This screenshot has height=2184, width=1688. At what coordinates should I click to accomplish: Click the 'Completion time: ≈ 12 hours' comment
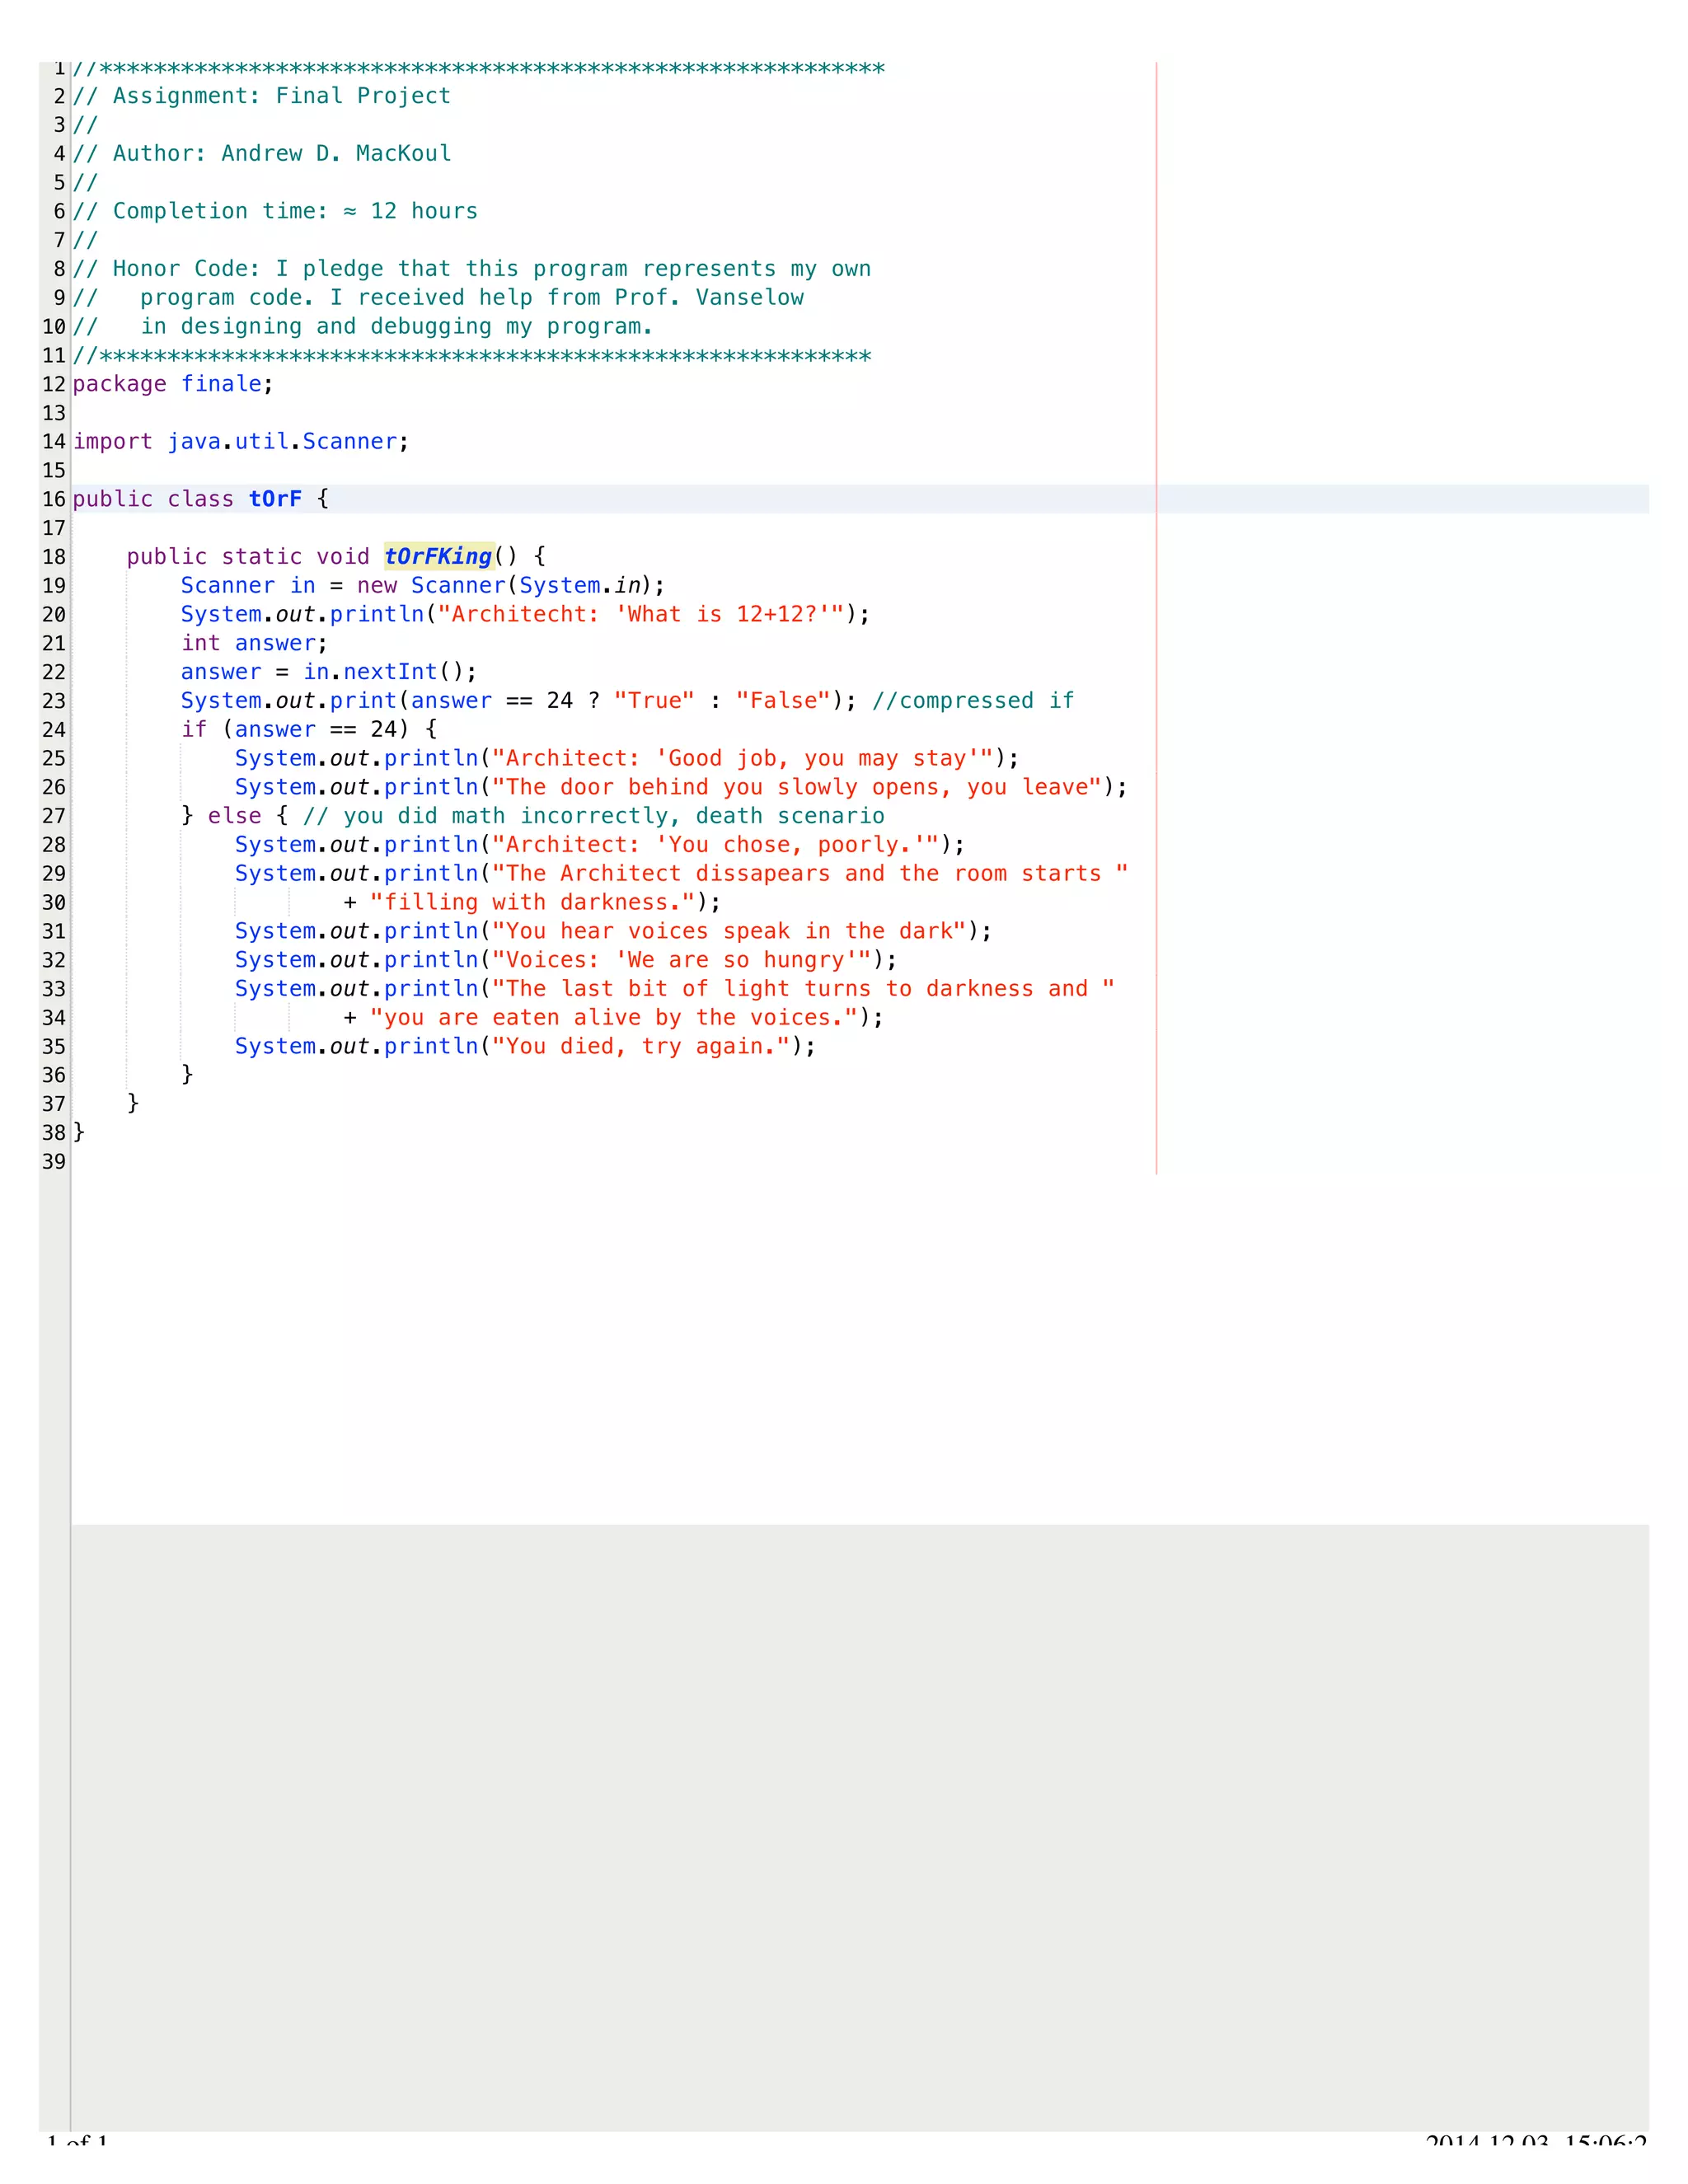point(275,211)
